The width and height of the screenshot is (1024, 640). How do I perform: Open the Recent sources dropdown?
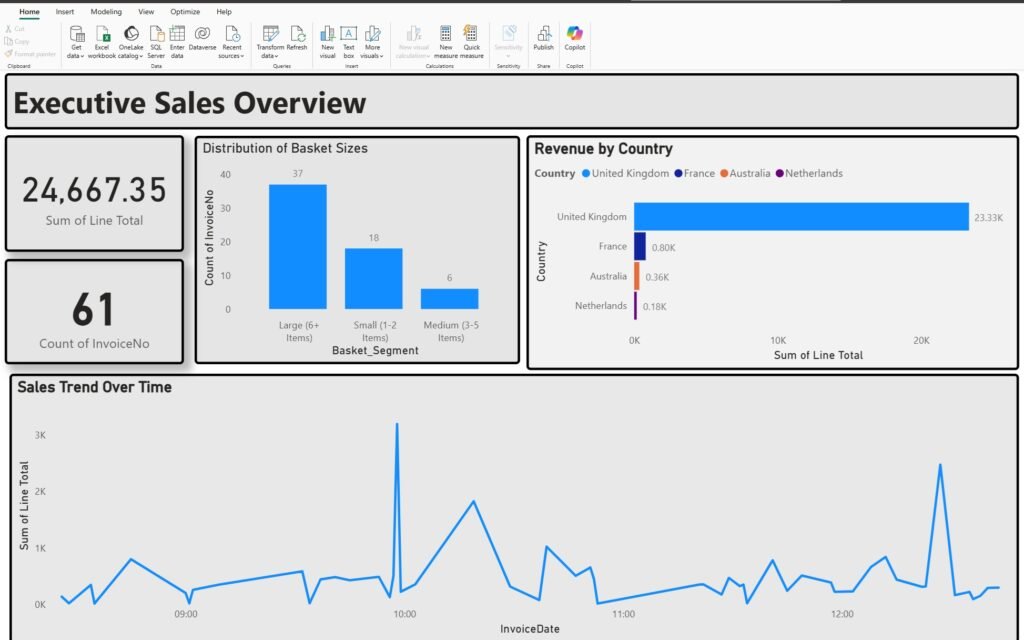coord(231,56)
